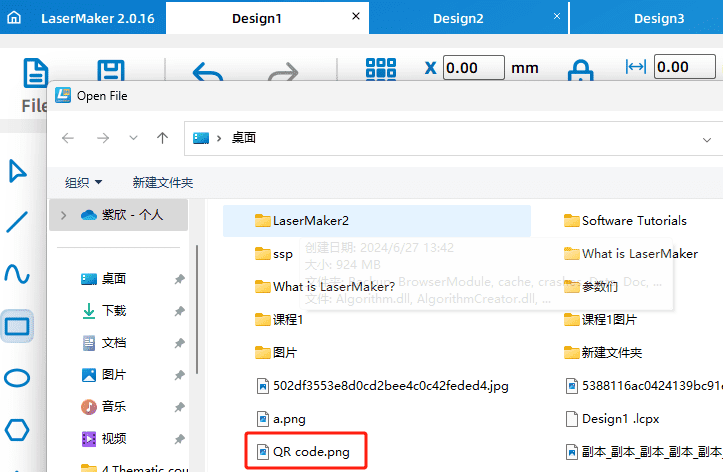Open recent locations dropdown arrow
This screenshot has height=472, width=723.
coord(133,138)
